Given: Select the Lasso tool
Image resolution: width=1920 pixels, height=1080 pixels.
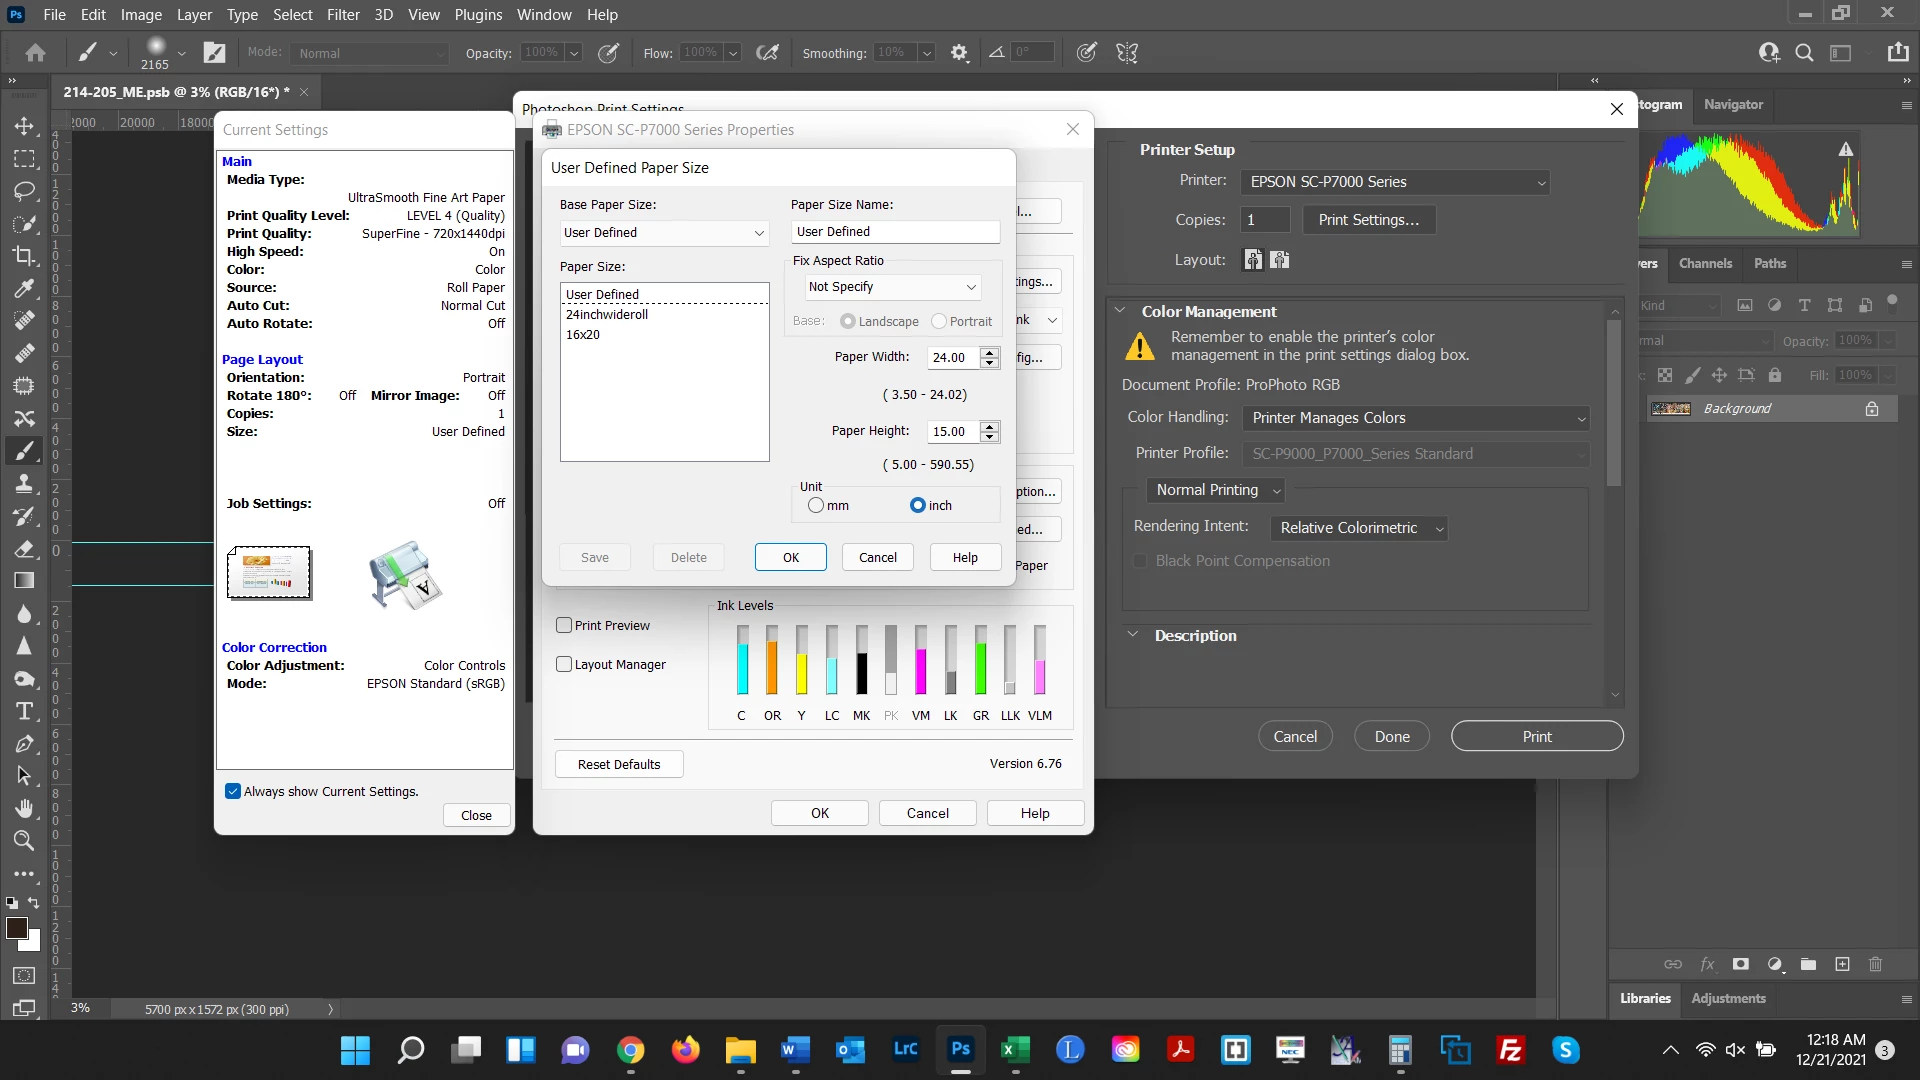Looking at the screenshot, I should point(24,191).
